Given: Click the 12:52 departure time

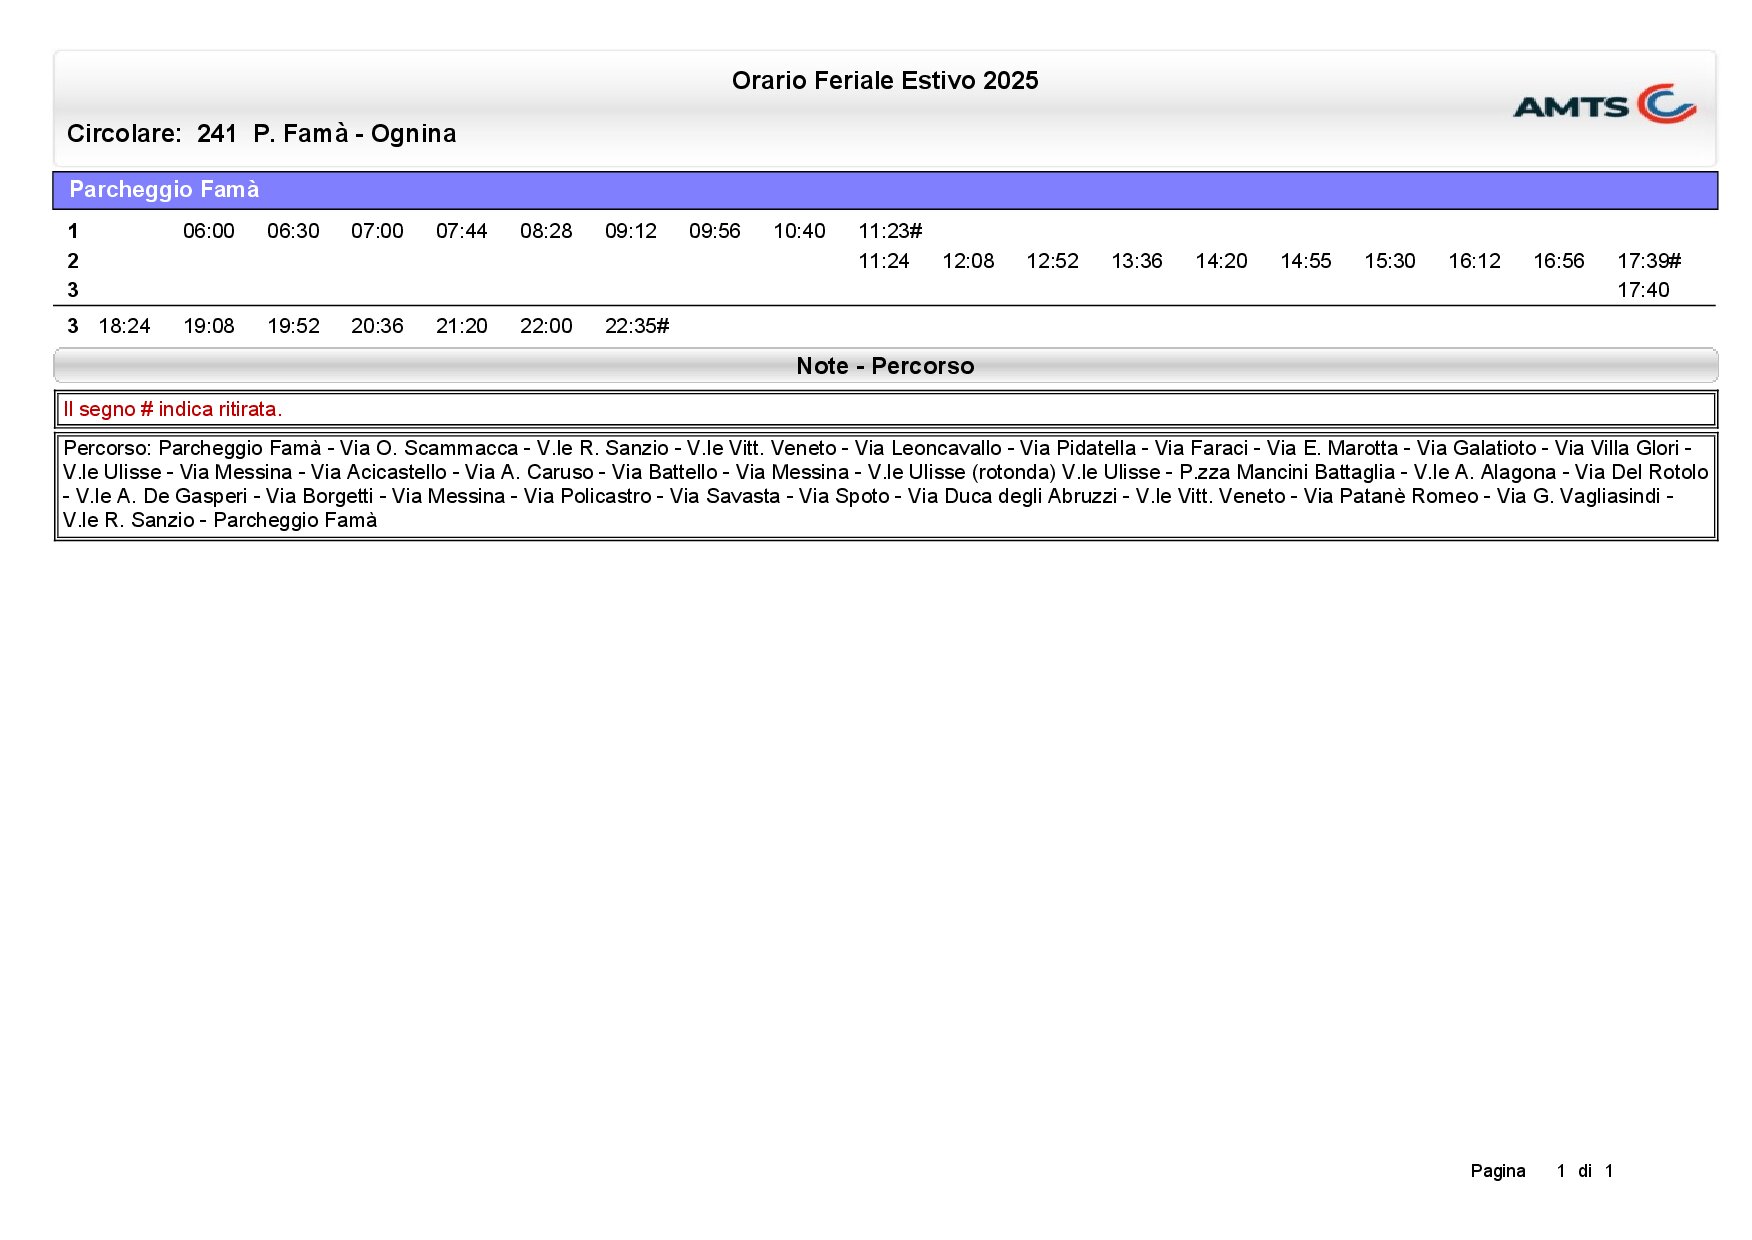Looking at the screenshot, I should pyautogui.click(x=1053, y=261).
